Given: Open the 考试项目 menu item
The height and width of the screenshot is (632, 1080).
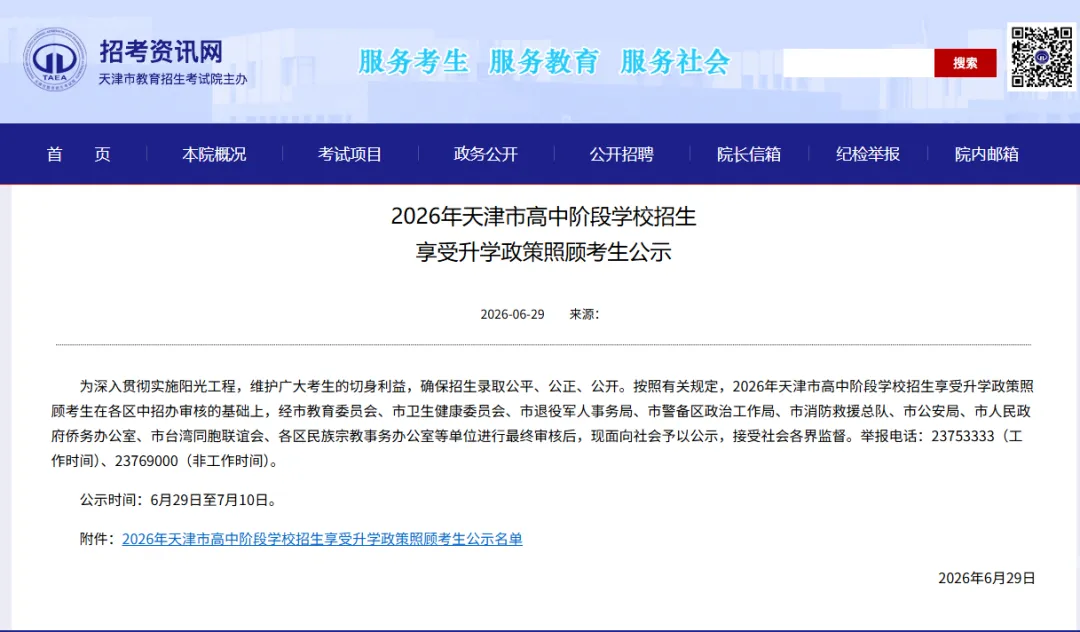Looking at the screenshot, I should (350, 154).
